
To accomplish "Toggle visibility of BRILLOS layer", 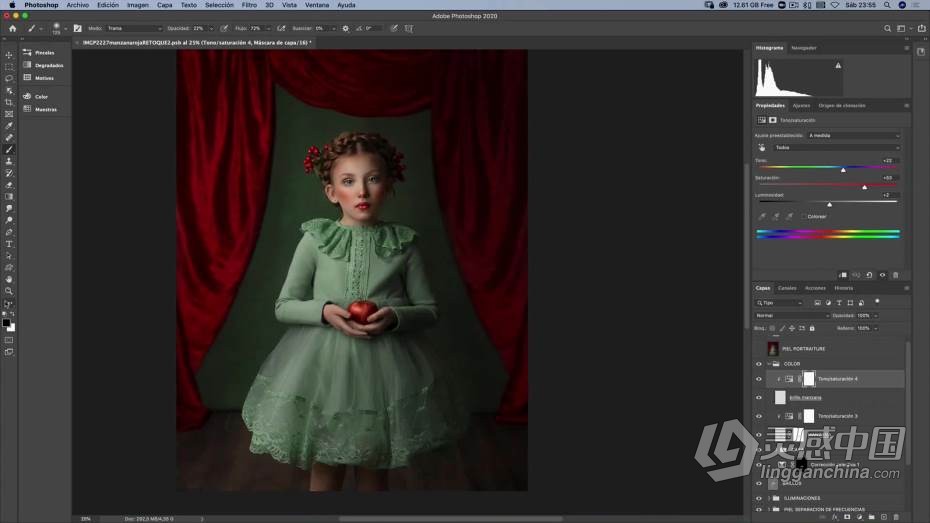I will (x=759, y=483).
